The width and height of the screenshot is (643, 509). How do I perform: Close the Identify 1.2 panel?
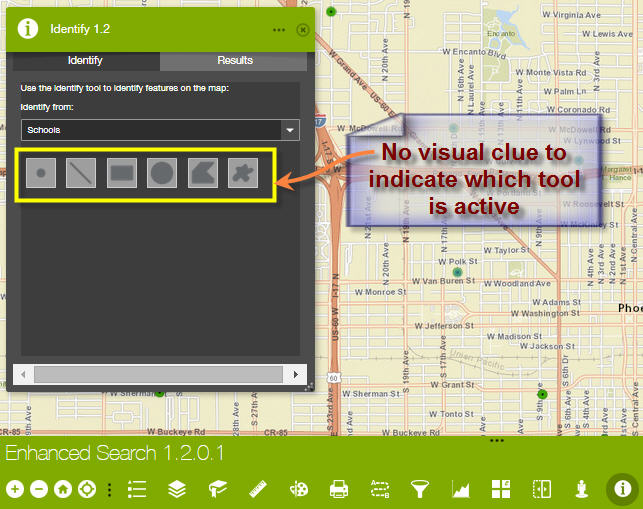point(303,30)
